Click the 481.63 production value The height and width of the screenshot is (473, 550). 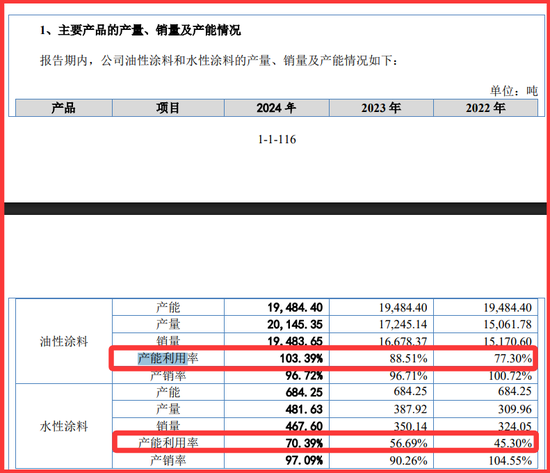click(304, 409)
